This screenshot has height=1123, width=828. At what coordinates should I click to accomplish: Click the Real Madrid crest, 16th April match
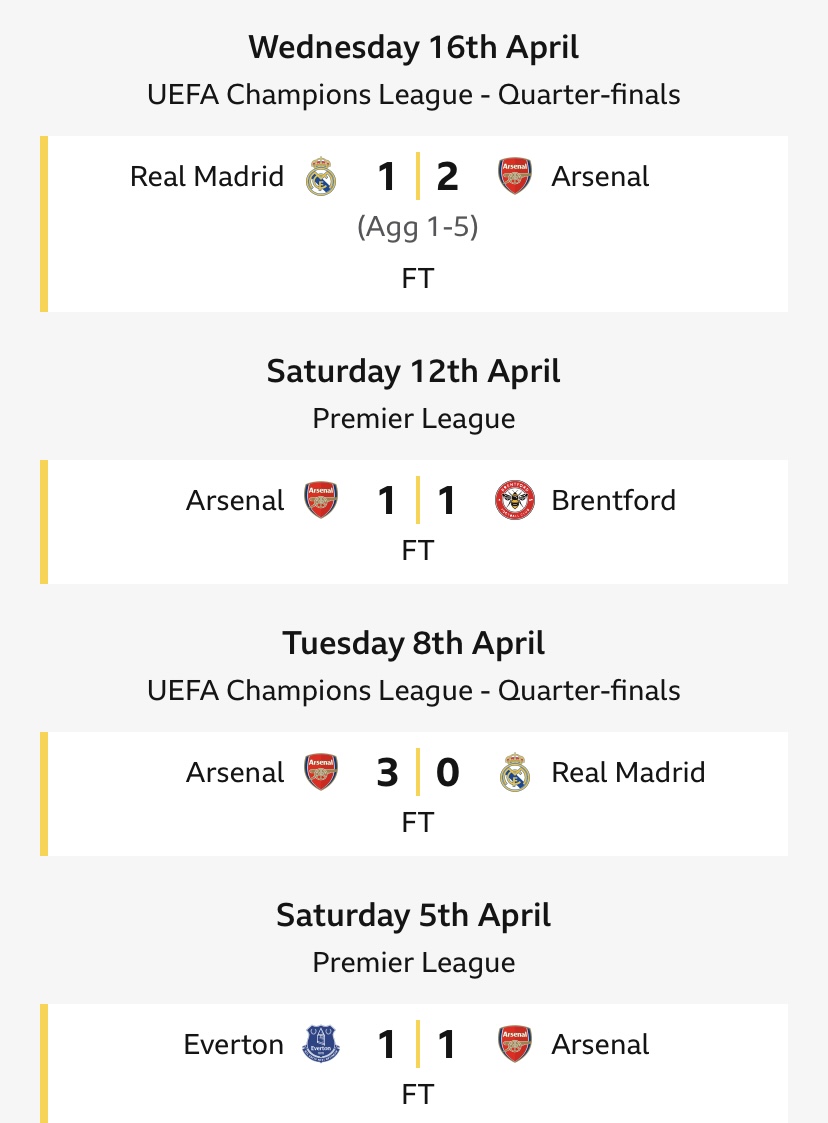point(321,176)
